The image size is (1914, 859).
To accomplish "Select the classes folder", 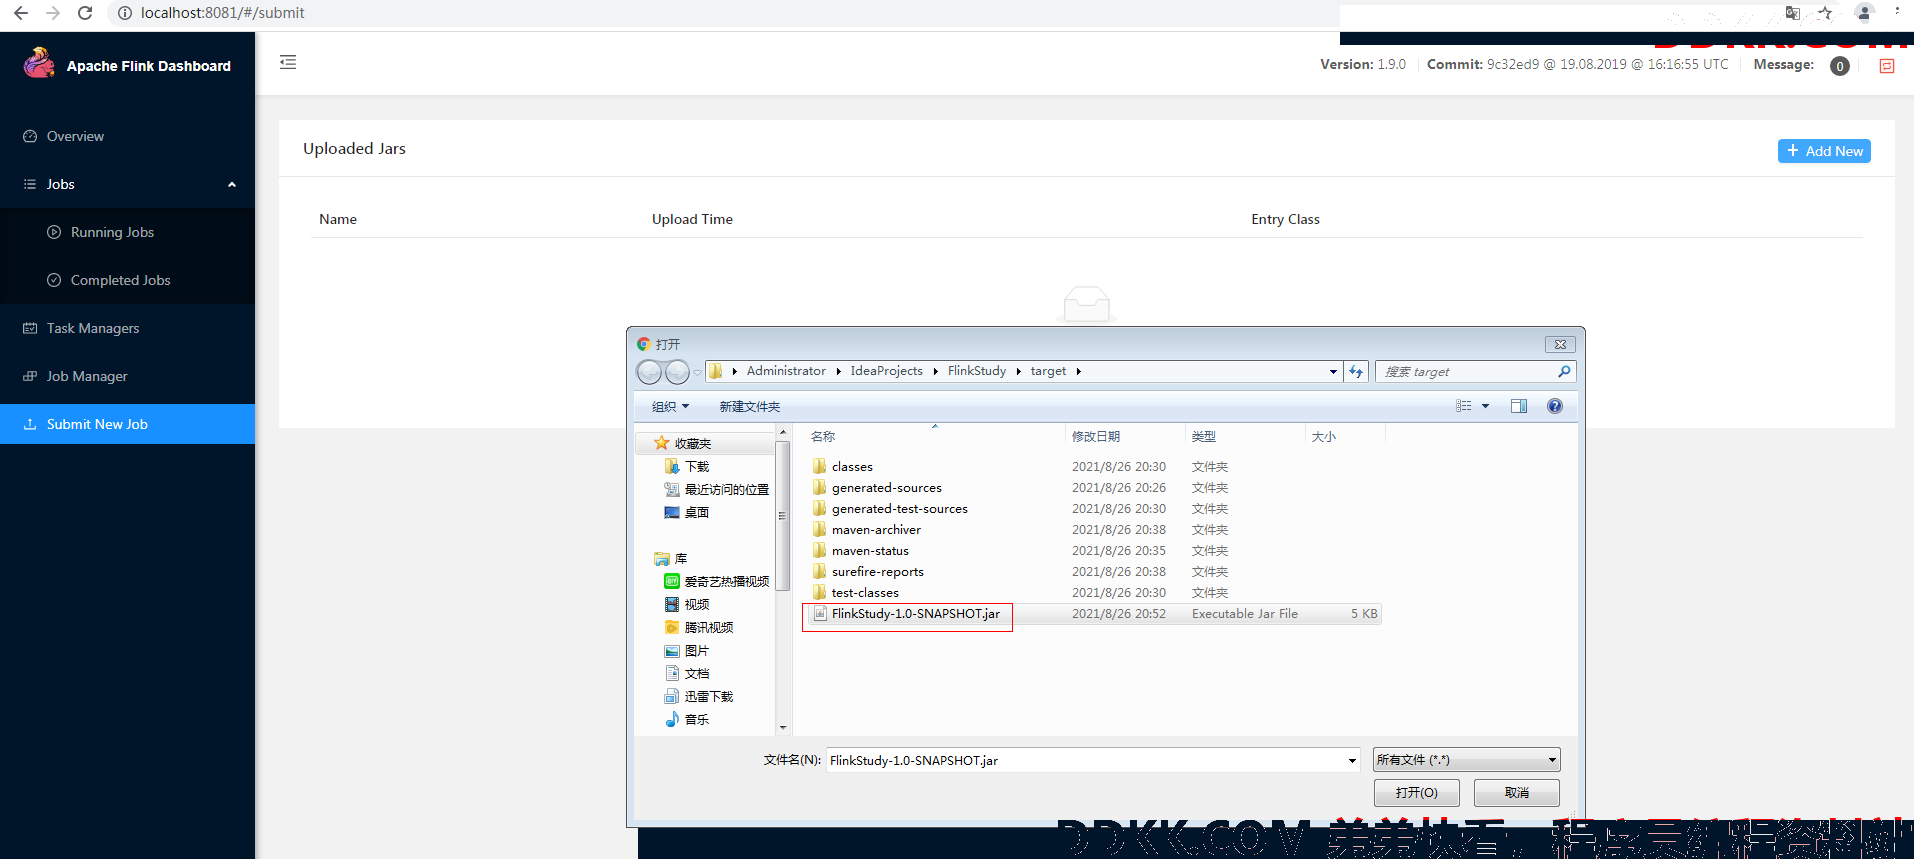I will (852, 467).
